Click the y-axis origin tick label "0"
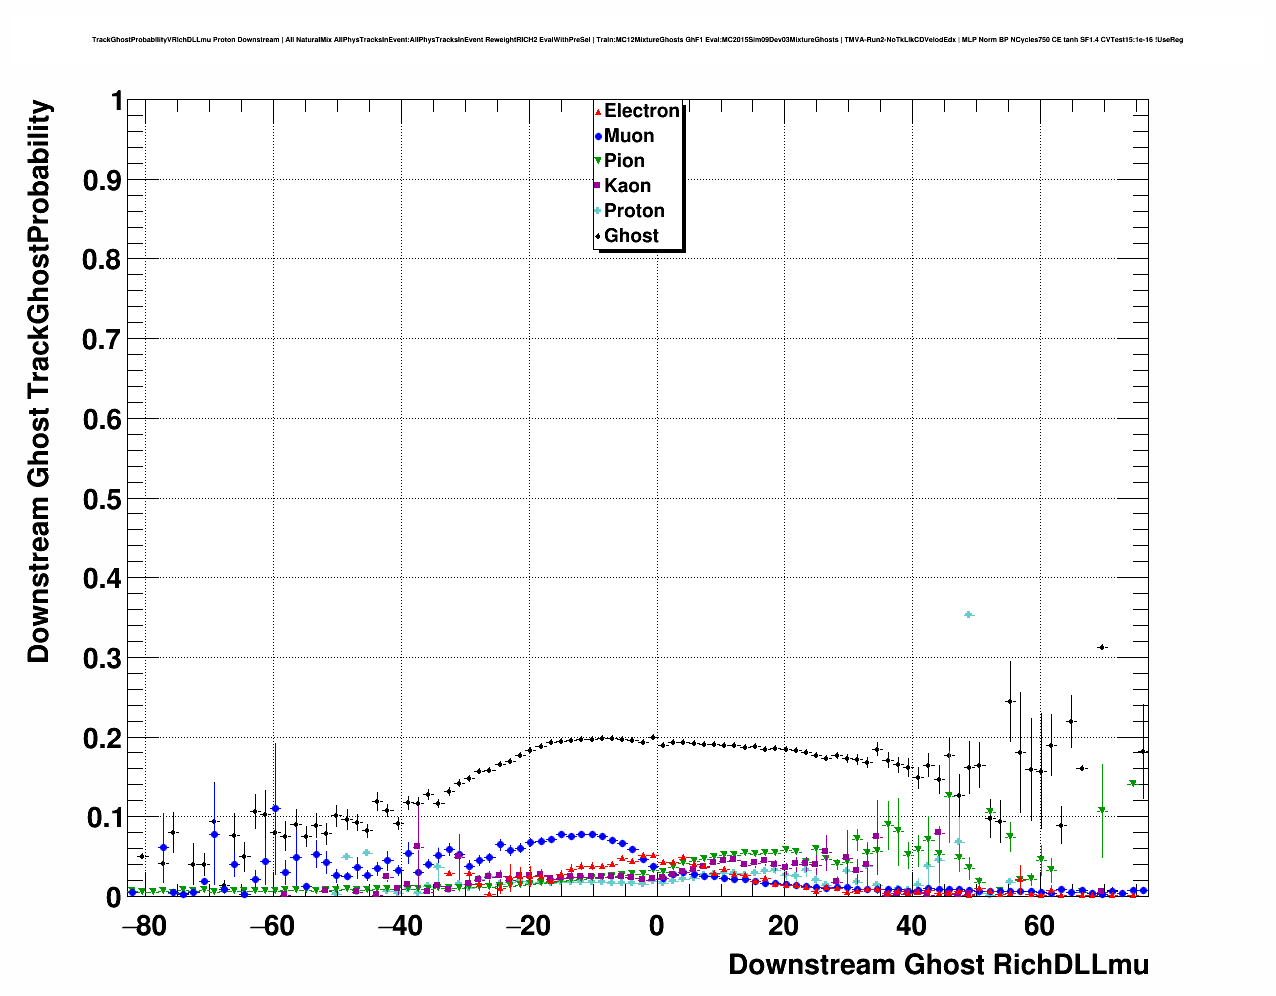Screen dimensions: 1276x996 tap(115, 898)
